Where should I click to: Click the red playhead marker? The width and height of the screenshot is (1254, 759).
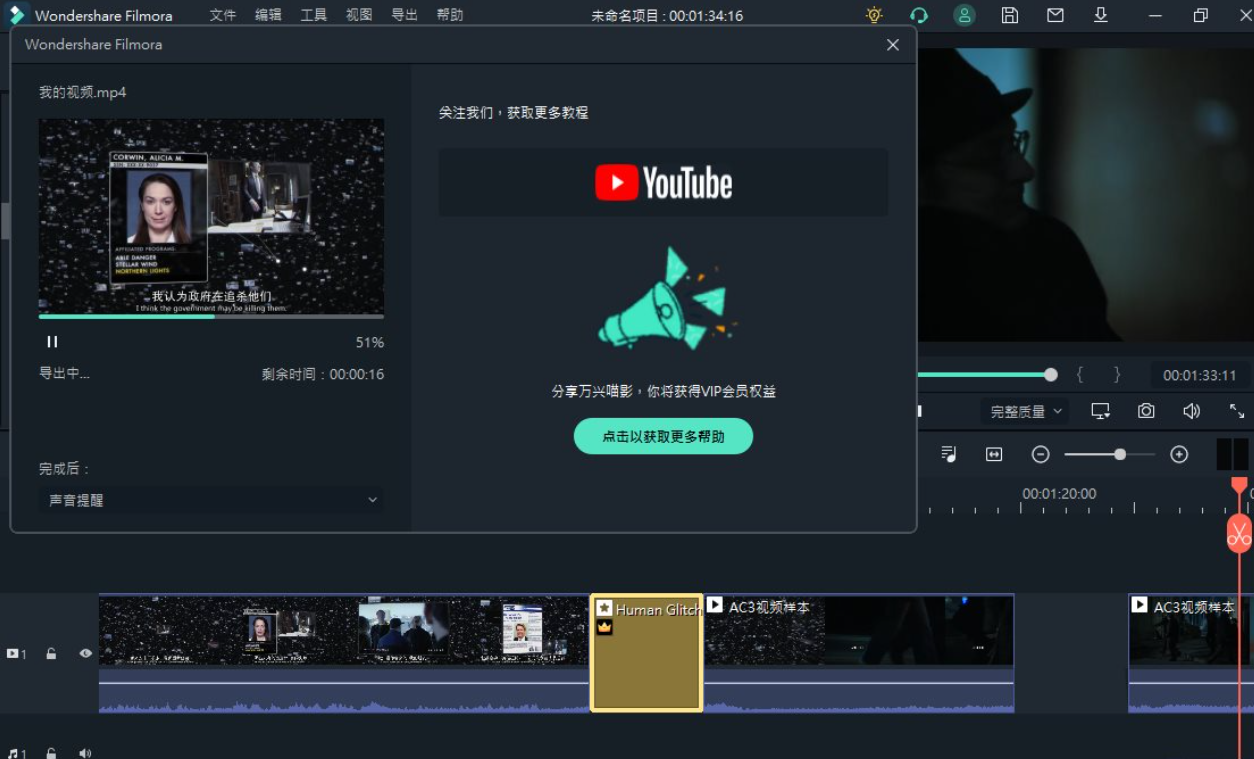click(1239, 485)
